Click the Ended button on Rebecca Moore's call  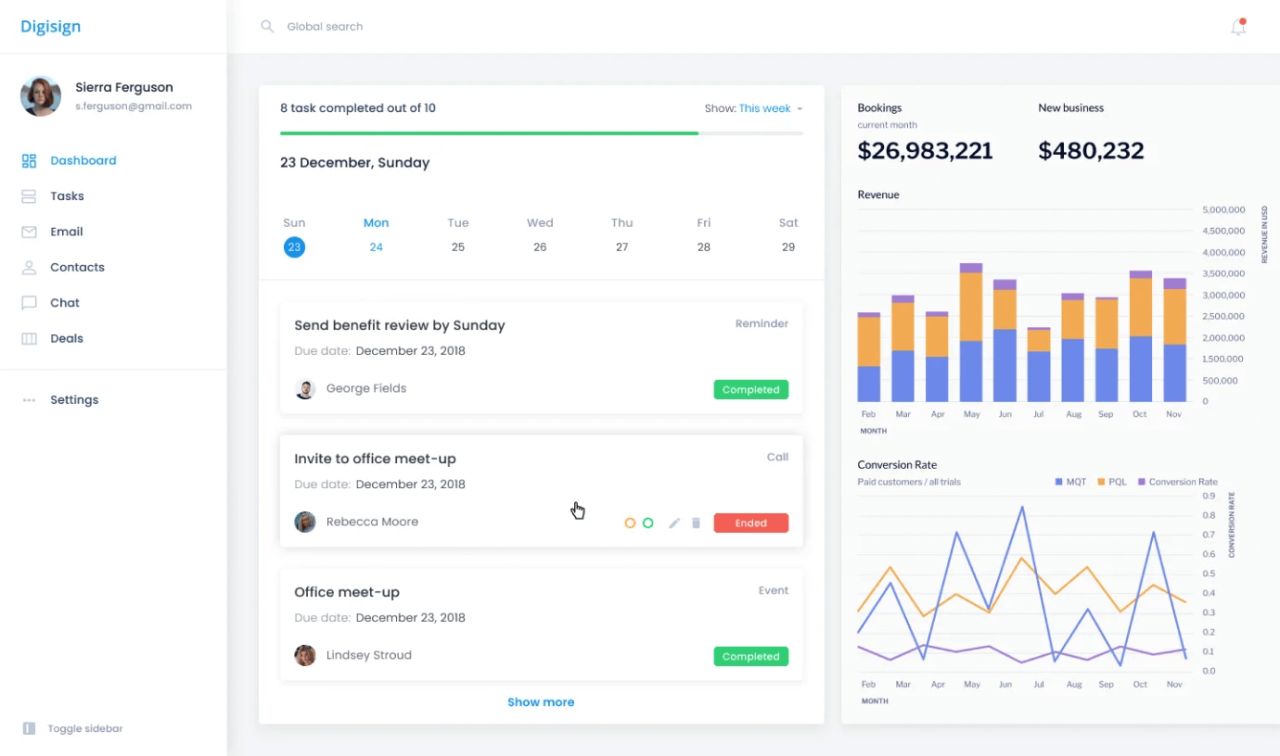(x=750, y=522)
